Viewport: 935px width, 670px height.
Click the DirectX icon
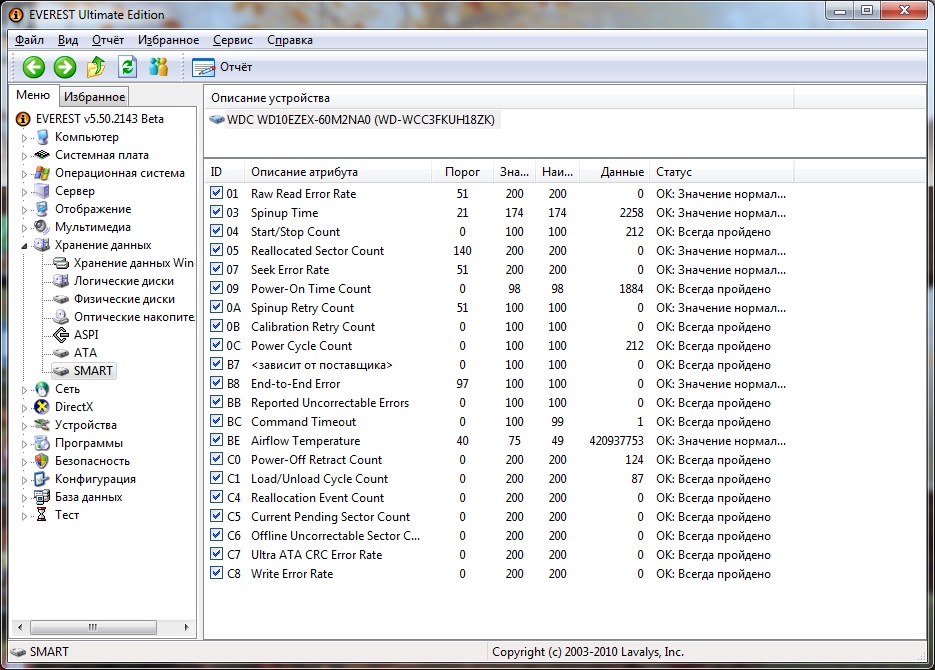[42, 407]
